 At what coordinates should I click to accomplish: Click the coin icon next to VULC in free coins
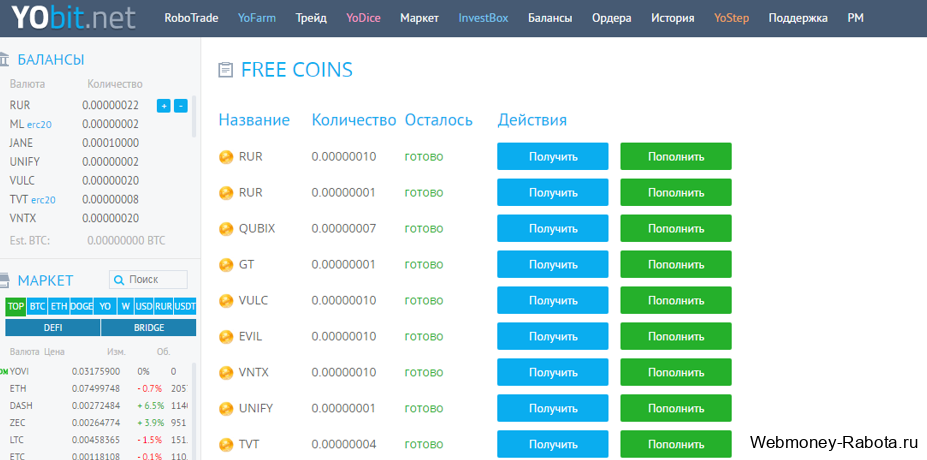click(226, 301)
